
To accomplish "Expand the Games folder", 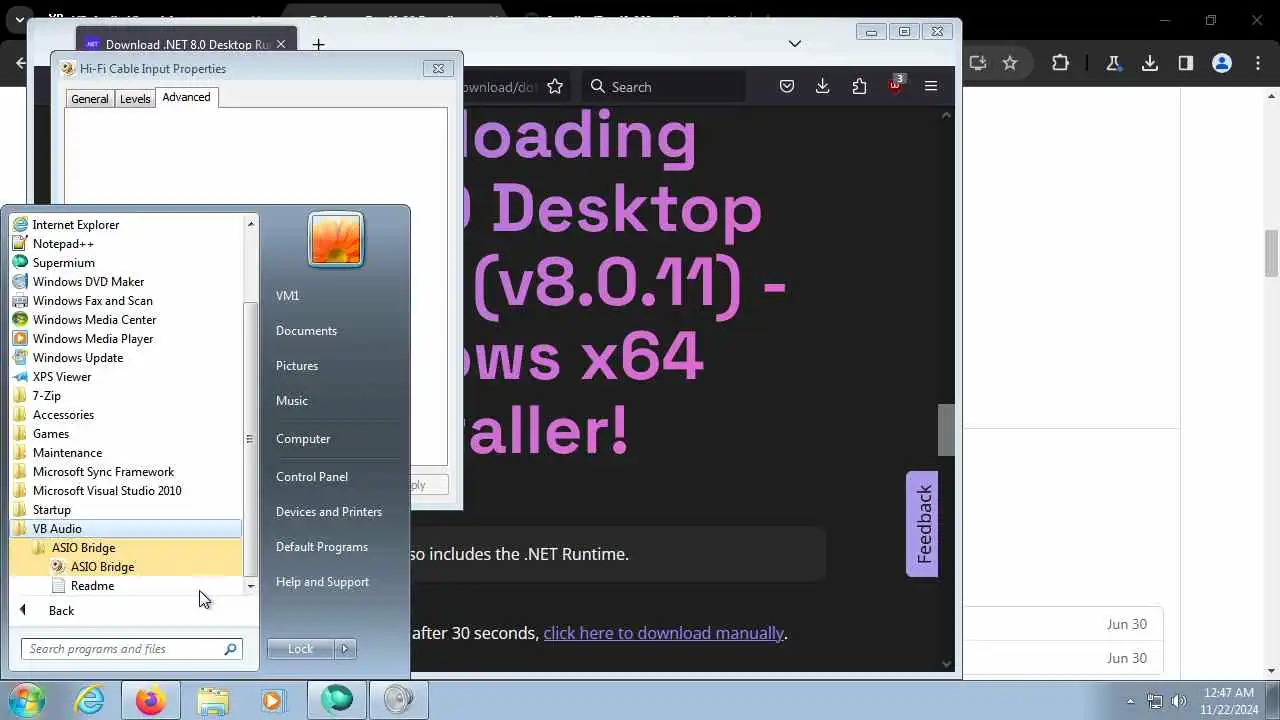I will [50, 434].
